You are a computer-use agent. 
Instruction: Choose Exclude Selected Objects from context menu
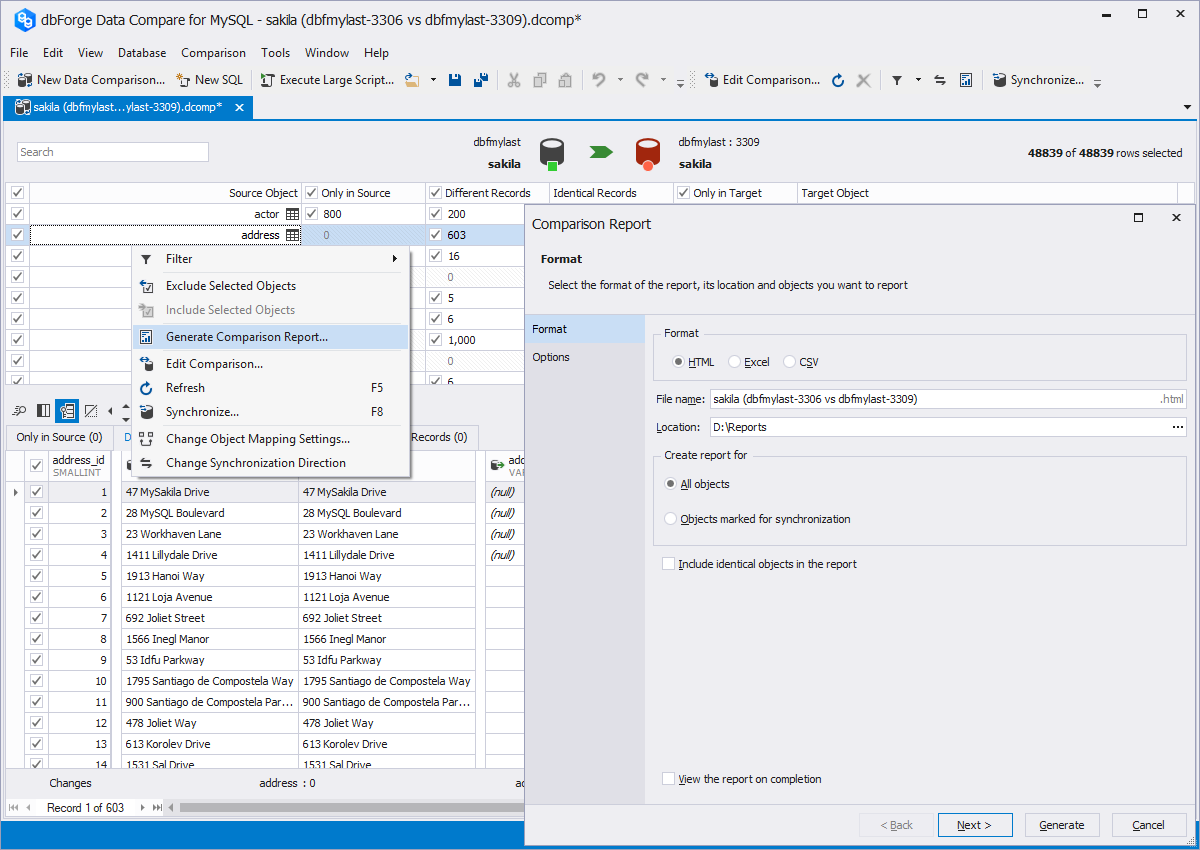point(230,286)
